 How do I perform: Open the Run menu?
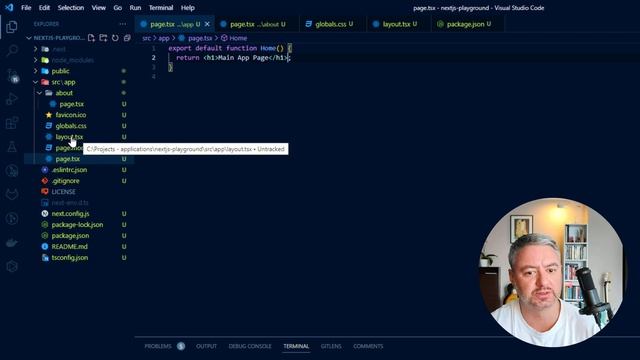135,8
